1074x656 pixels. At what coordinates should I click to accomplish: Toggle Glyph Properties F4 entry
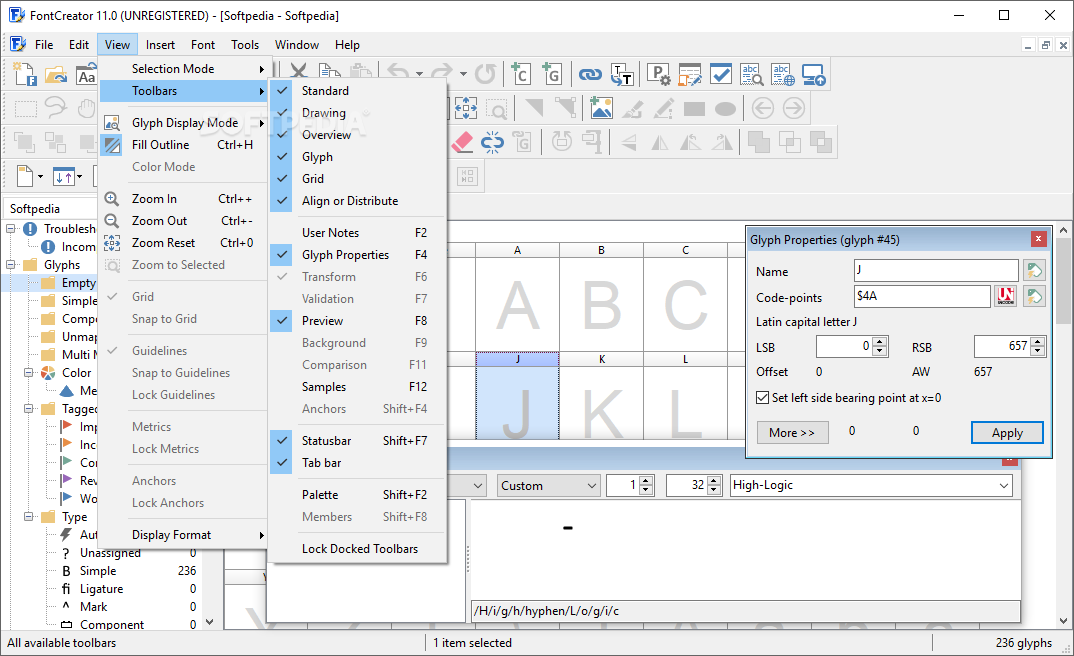coord(357,255)
